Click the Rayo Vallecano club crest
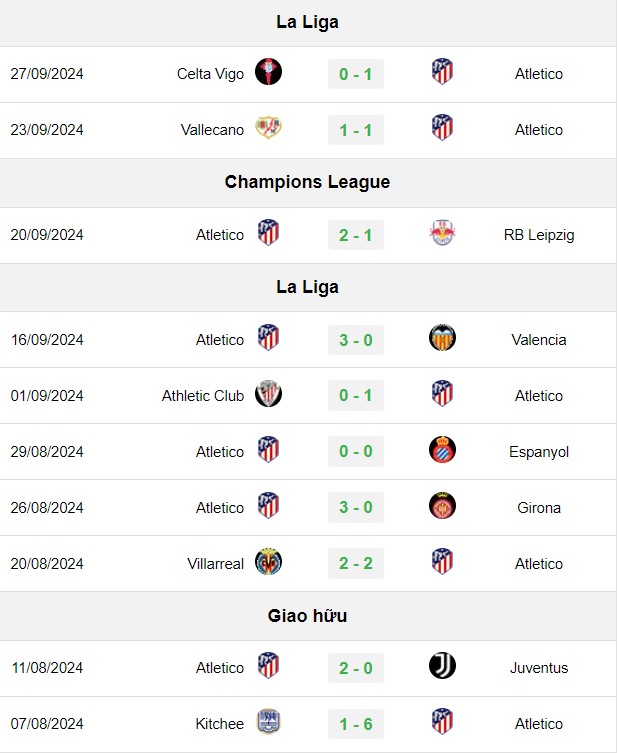 click(x=268, y=128)
